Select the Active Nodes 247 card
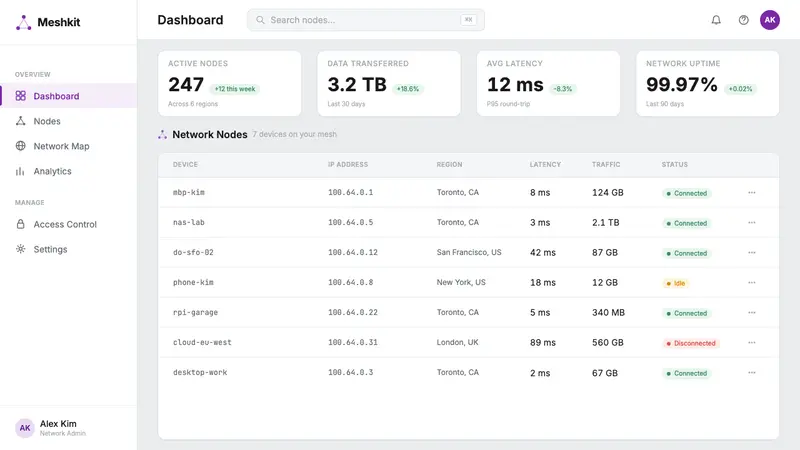 coord(230,83)
